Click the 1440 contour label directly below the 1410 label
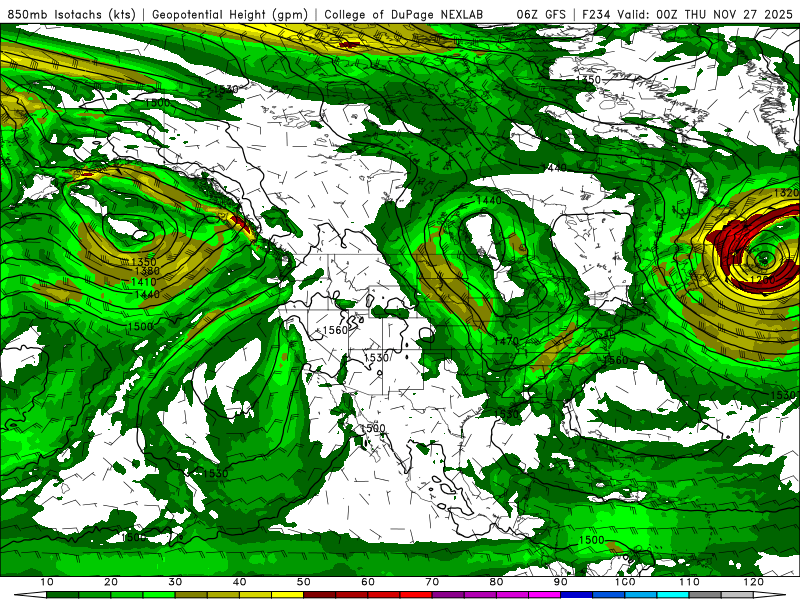The height and width of the screenshot is (600, 800). click(x=147, y=294)
